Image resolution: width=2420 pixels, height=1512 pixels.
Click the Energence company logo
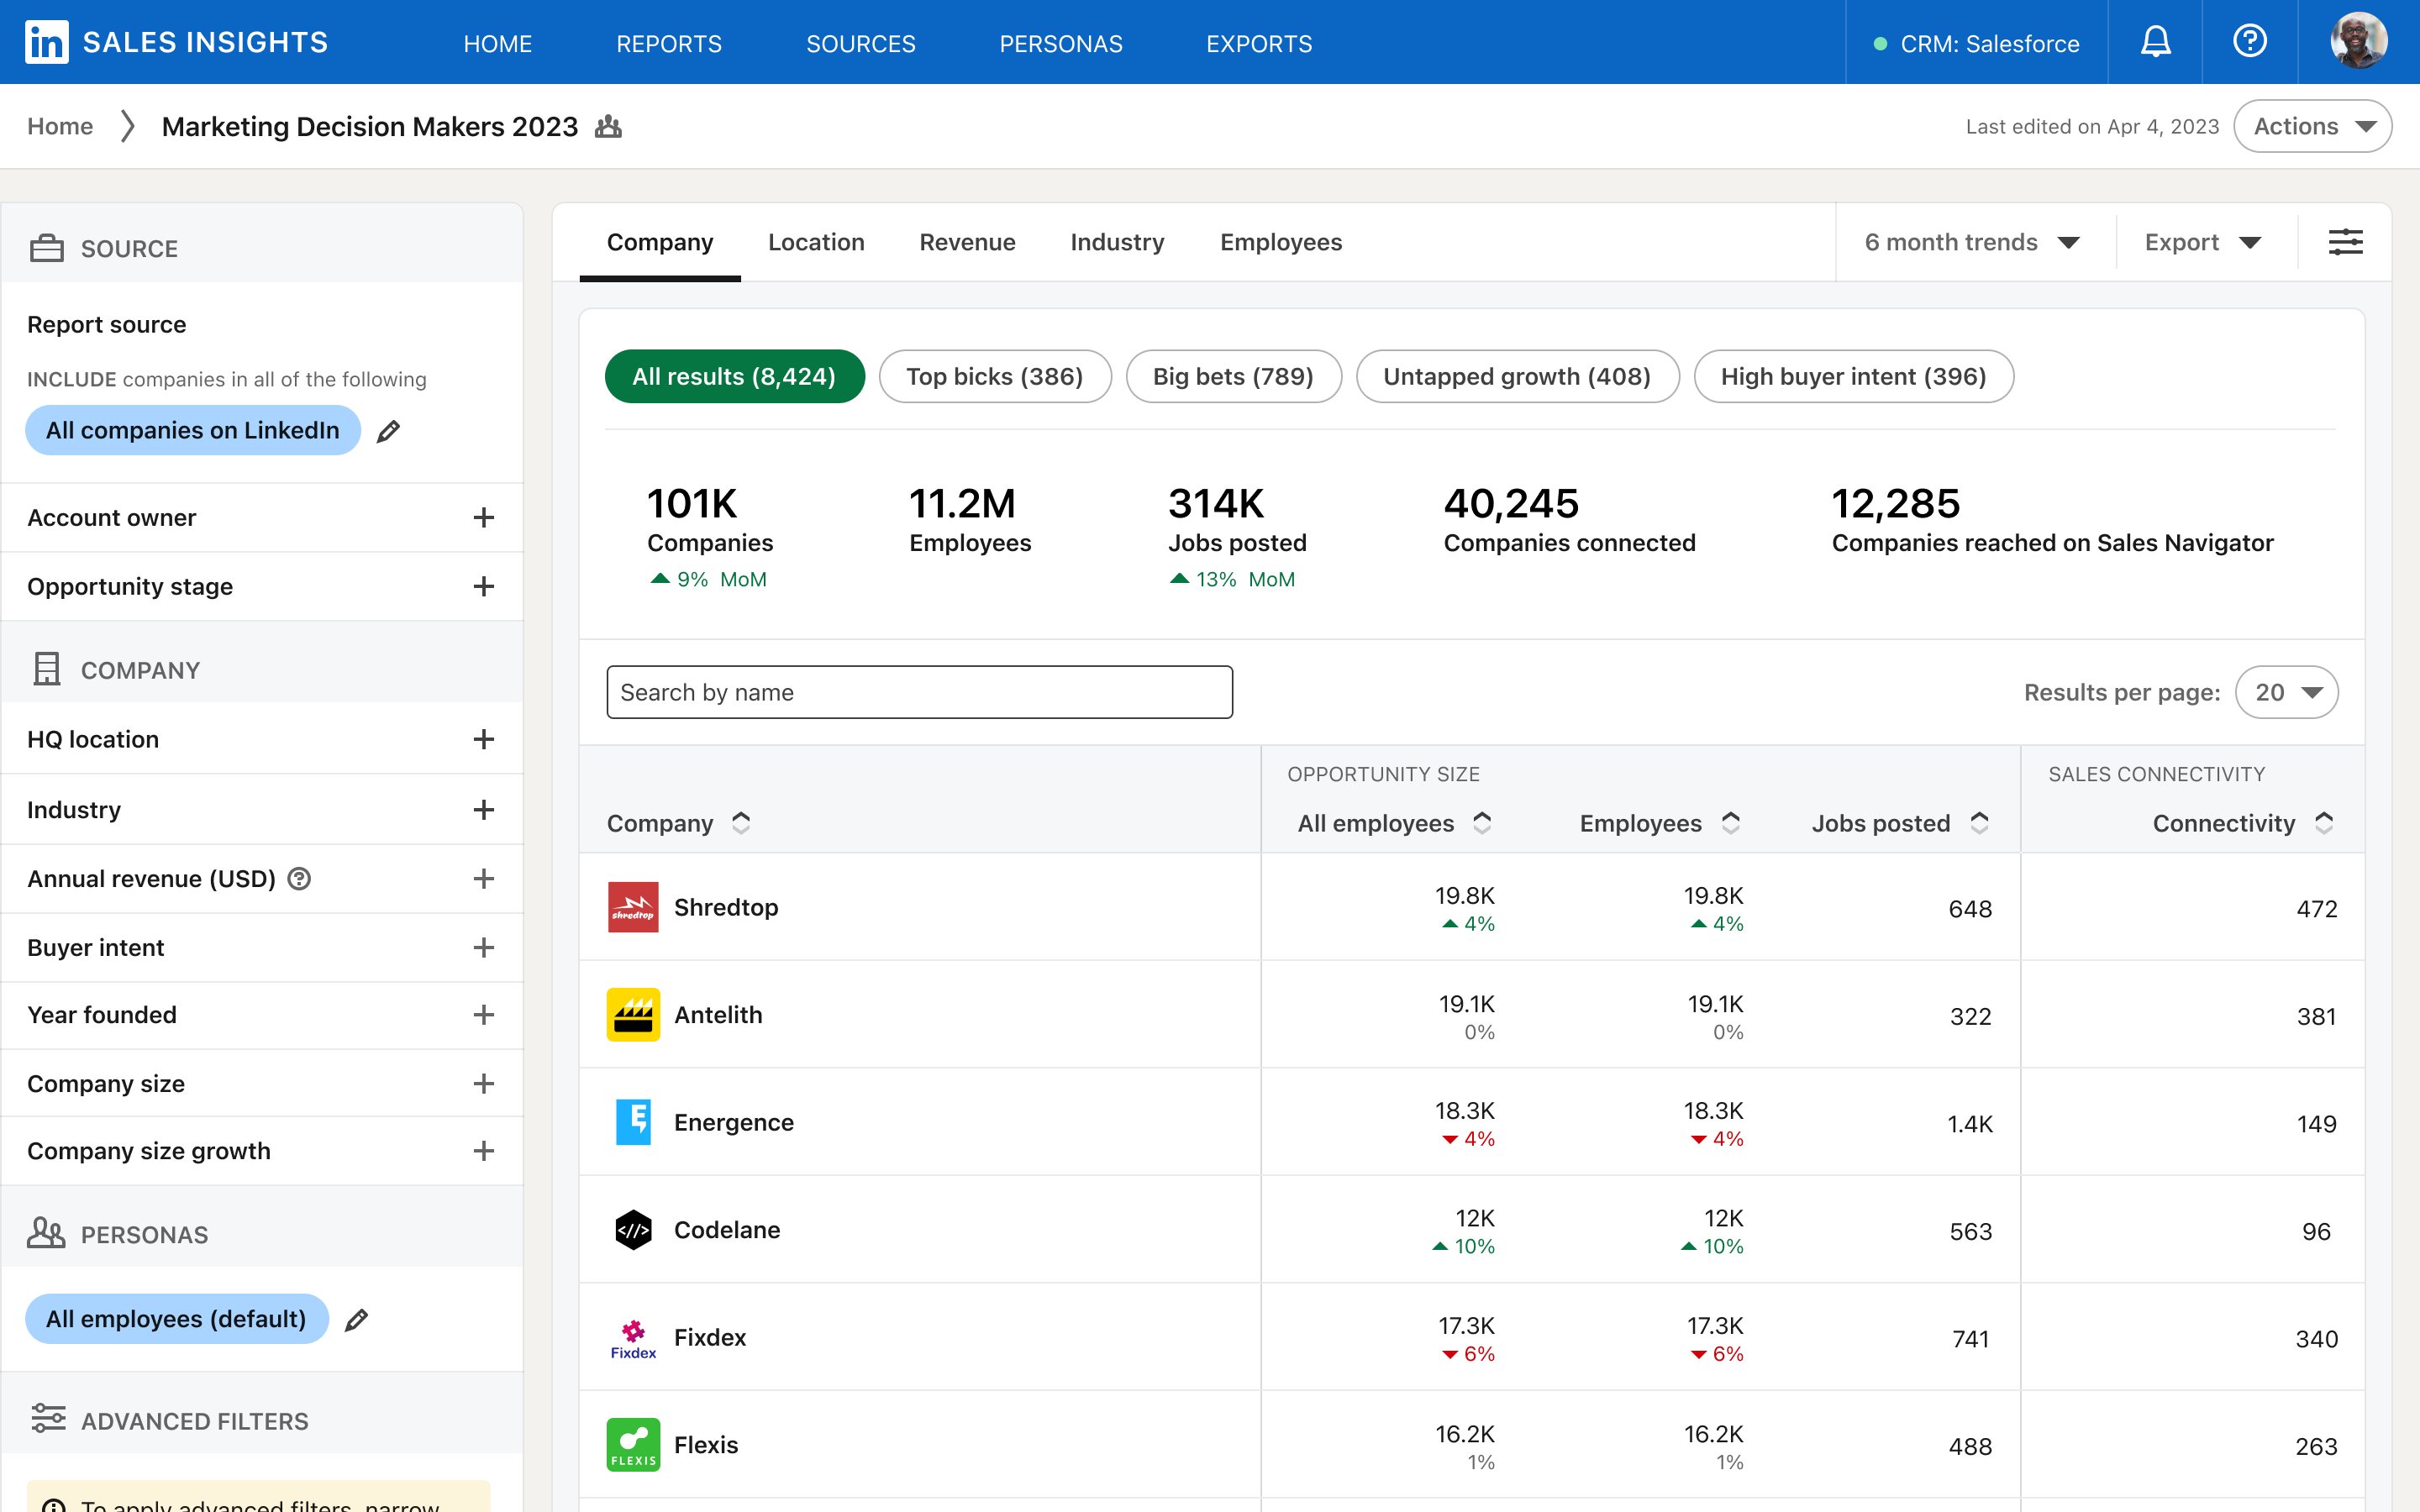click(x=633, y=1122)
